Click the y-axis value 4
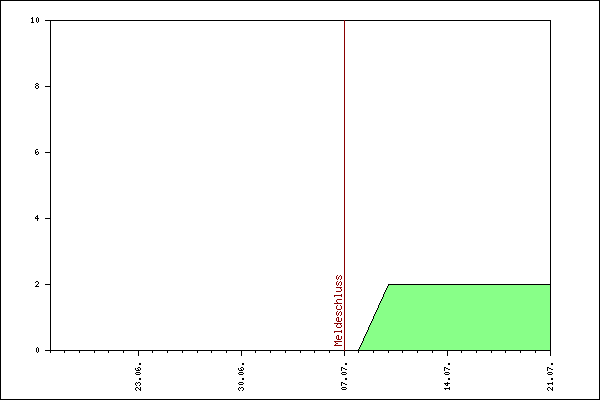Screen dimensions: 600x400 38,218
